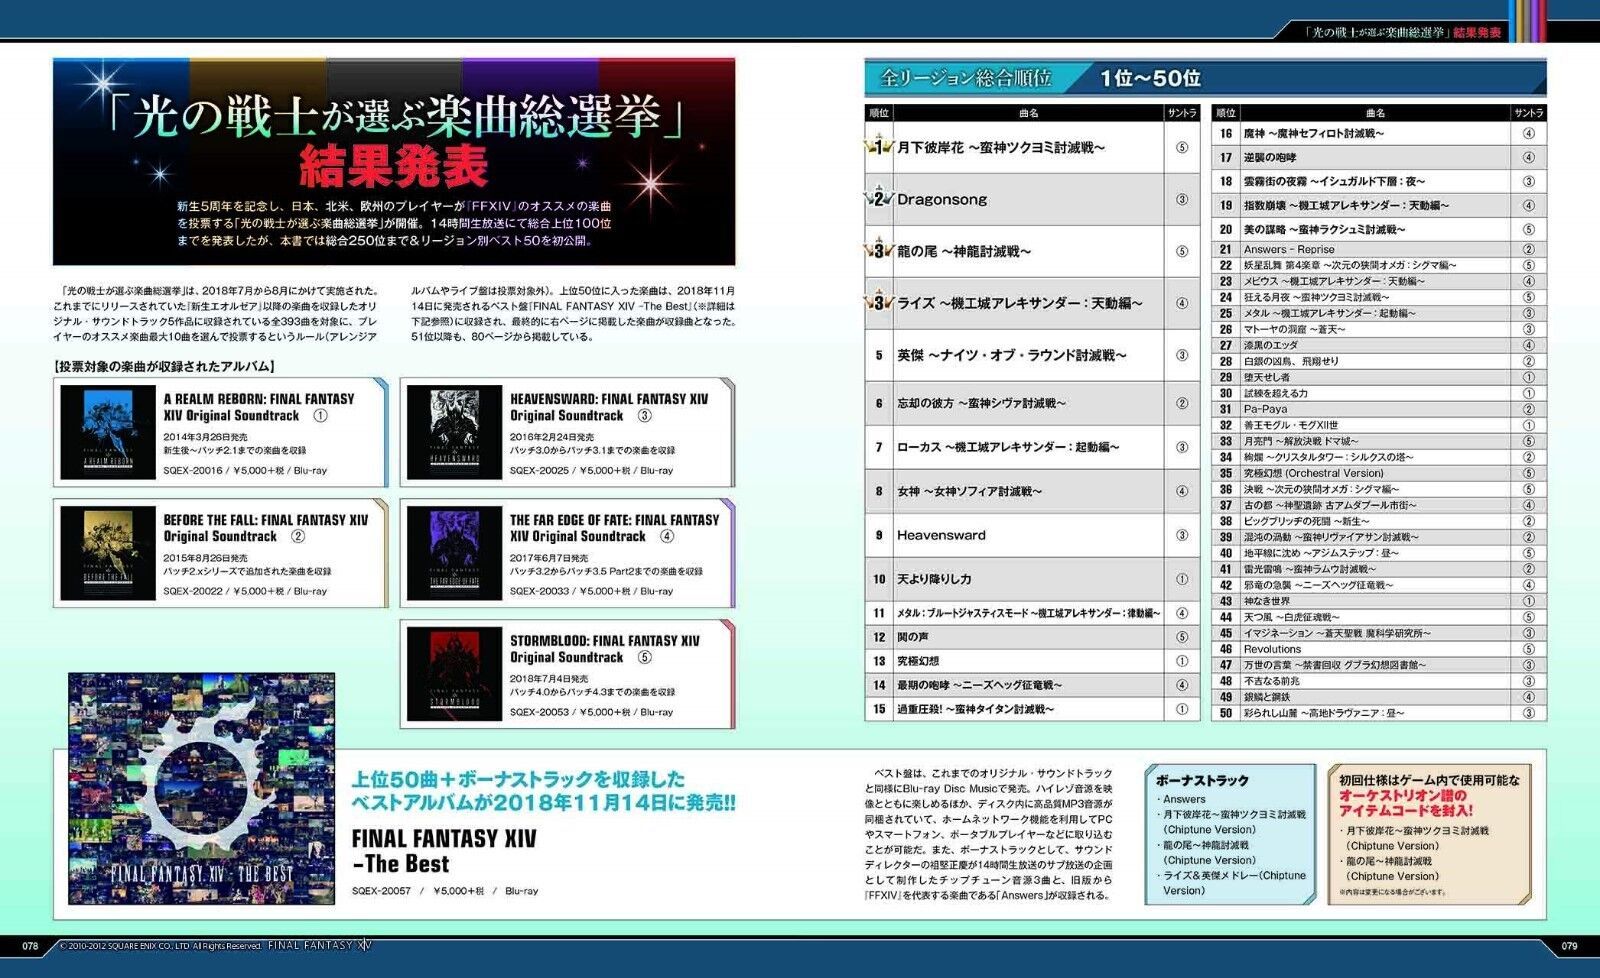1600x978 pixels.
Task: Select the 結果発表 red headline
Action: coord(393,166)
